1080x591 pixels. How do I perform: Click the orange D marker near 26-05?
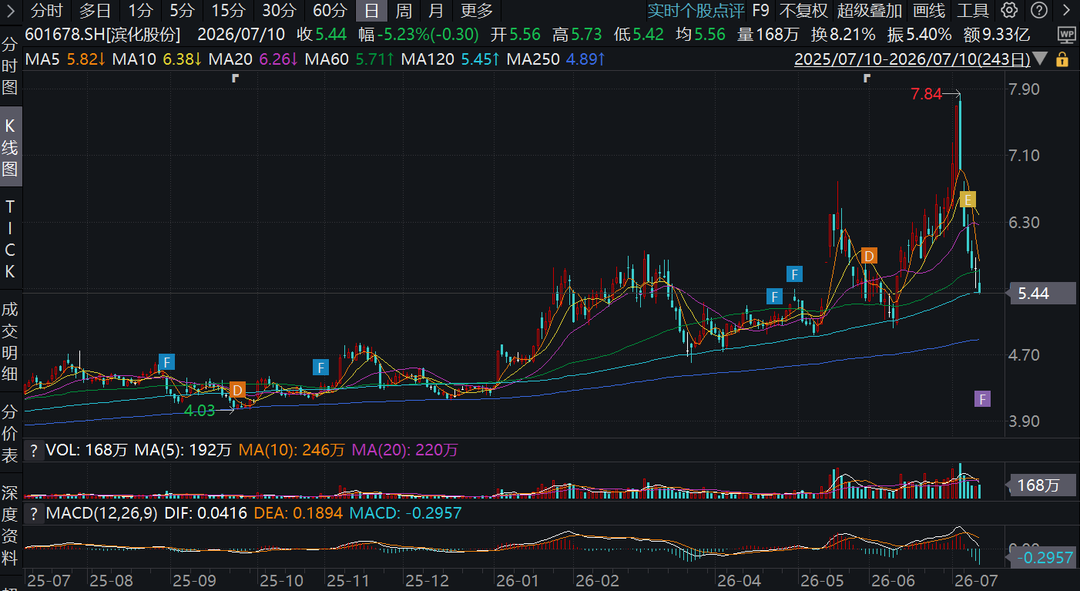point(869,256)
